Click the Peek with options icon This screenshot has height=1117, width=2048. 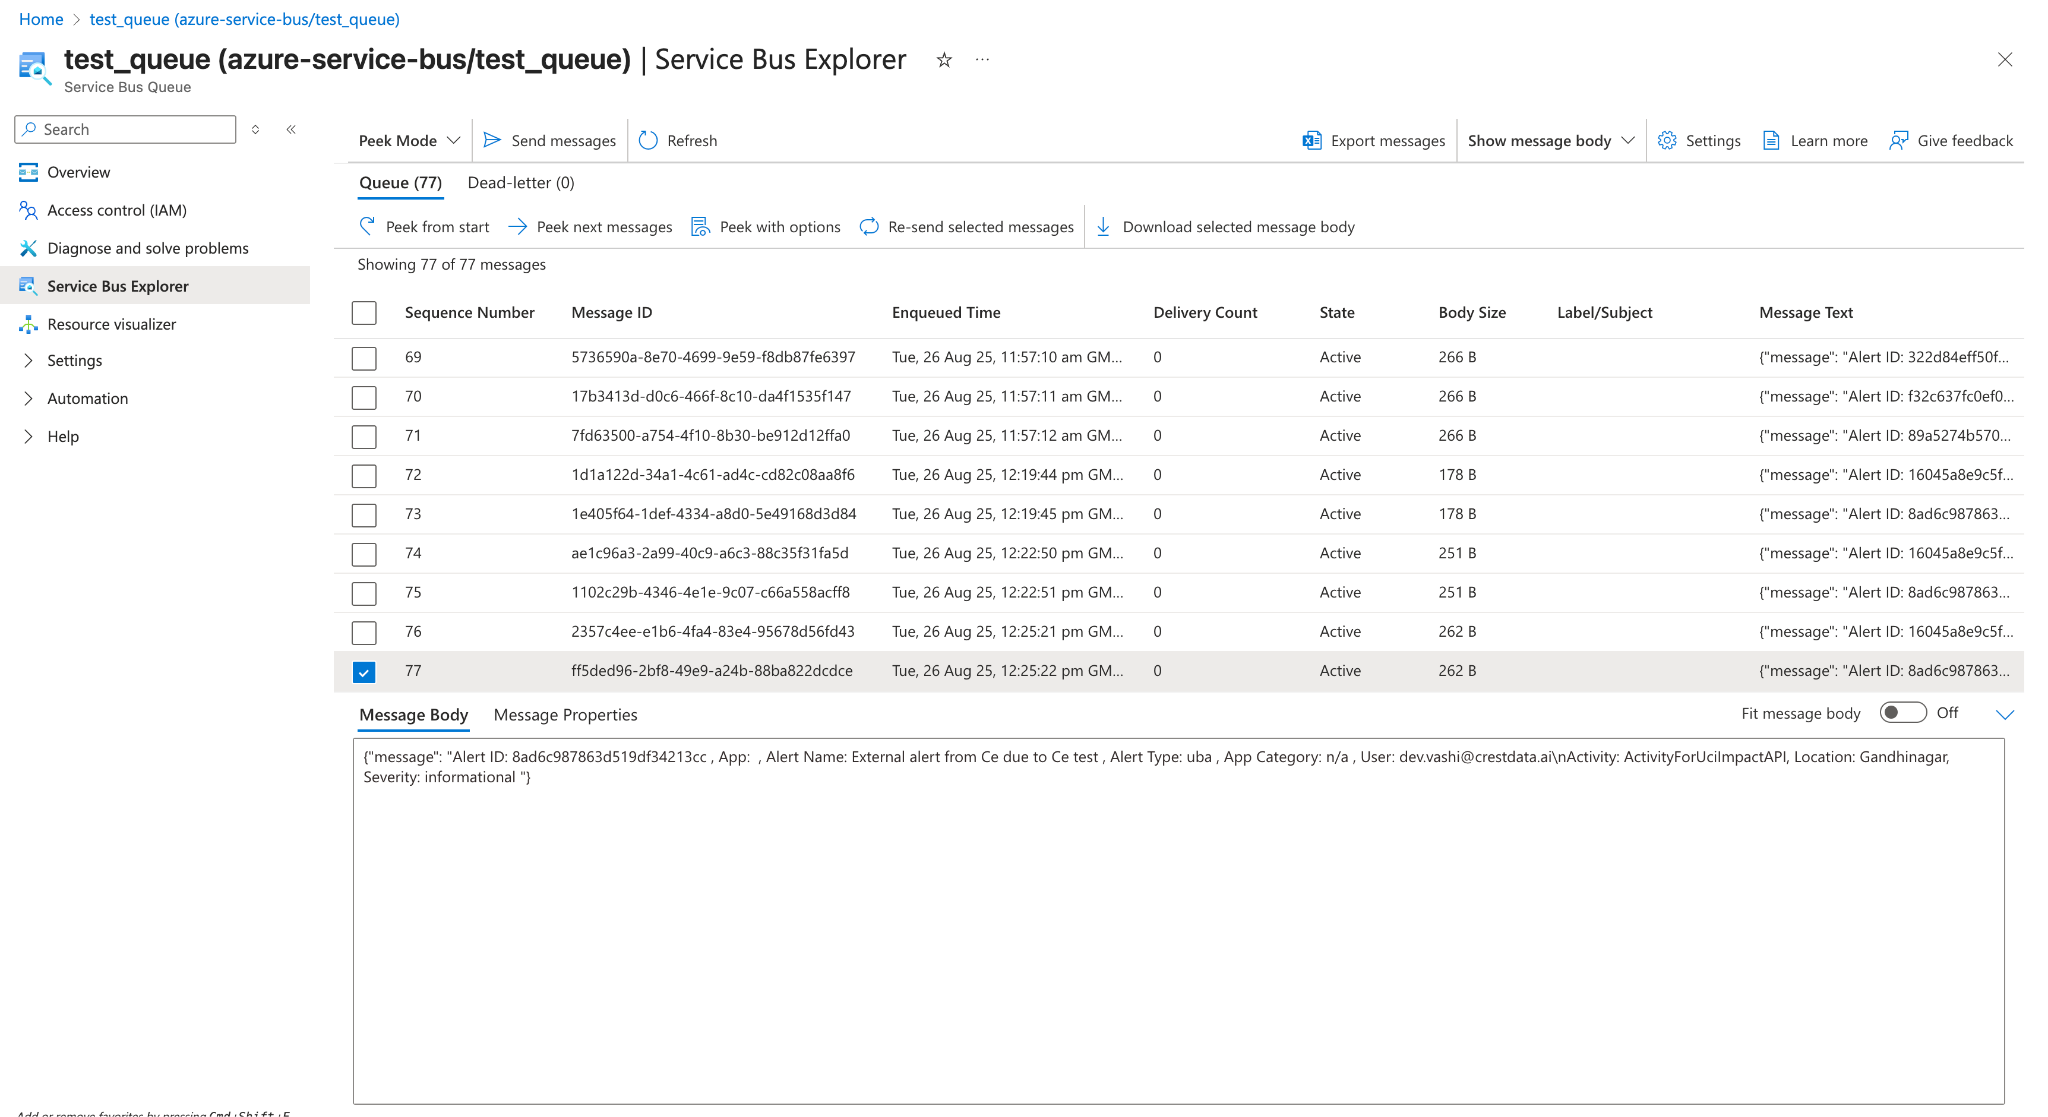point(700,226)
